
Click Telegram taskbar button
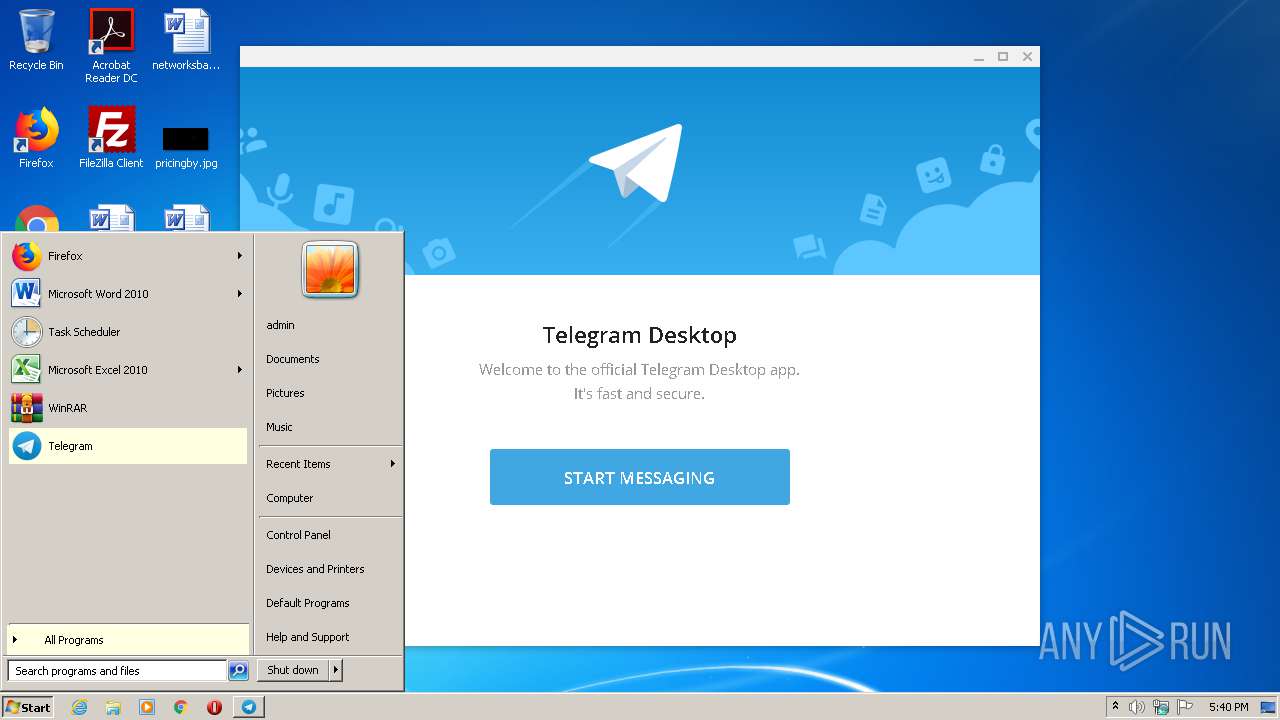coord(248,707)
